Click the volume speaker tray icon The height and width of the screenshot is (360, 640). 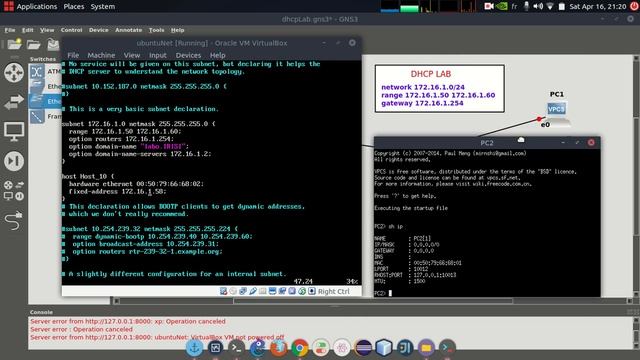pos(538,6)
